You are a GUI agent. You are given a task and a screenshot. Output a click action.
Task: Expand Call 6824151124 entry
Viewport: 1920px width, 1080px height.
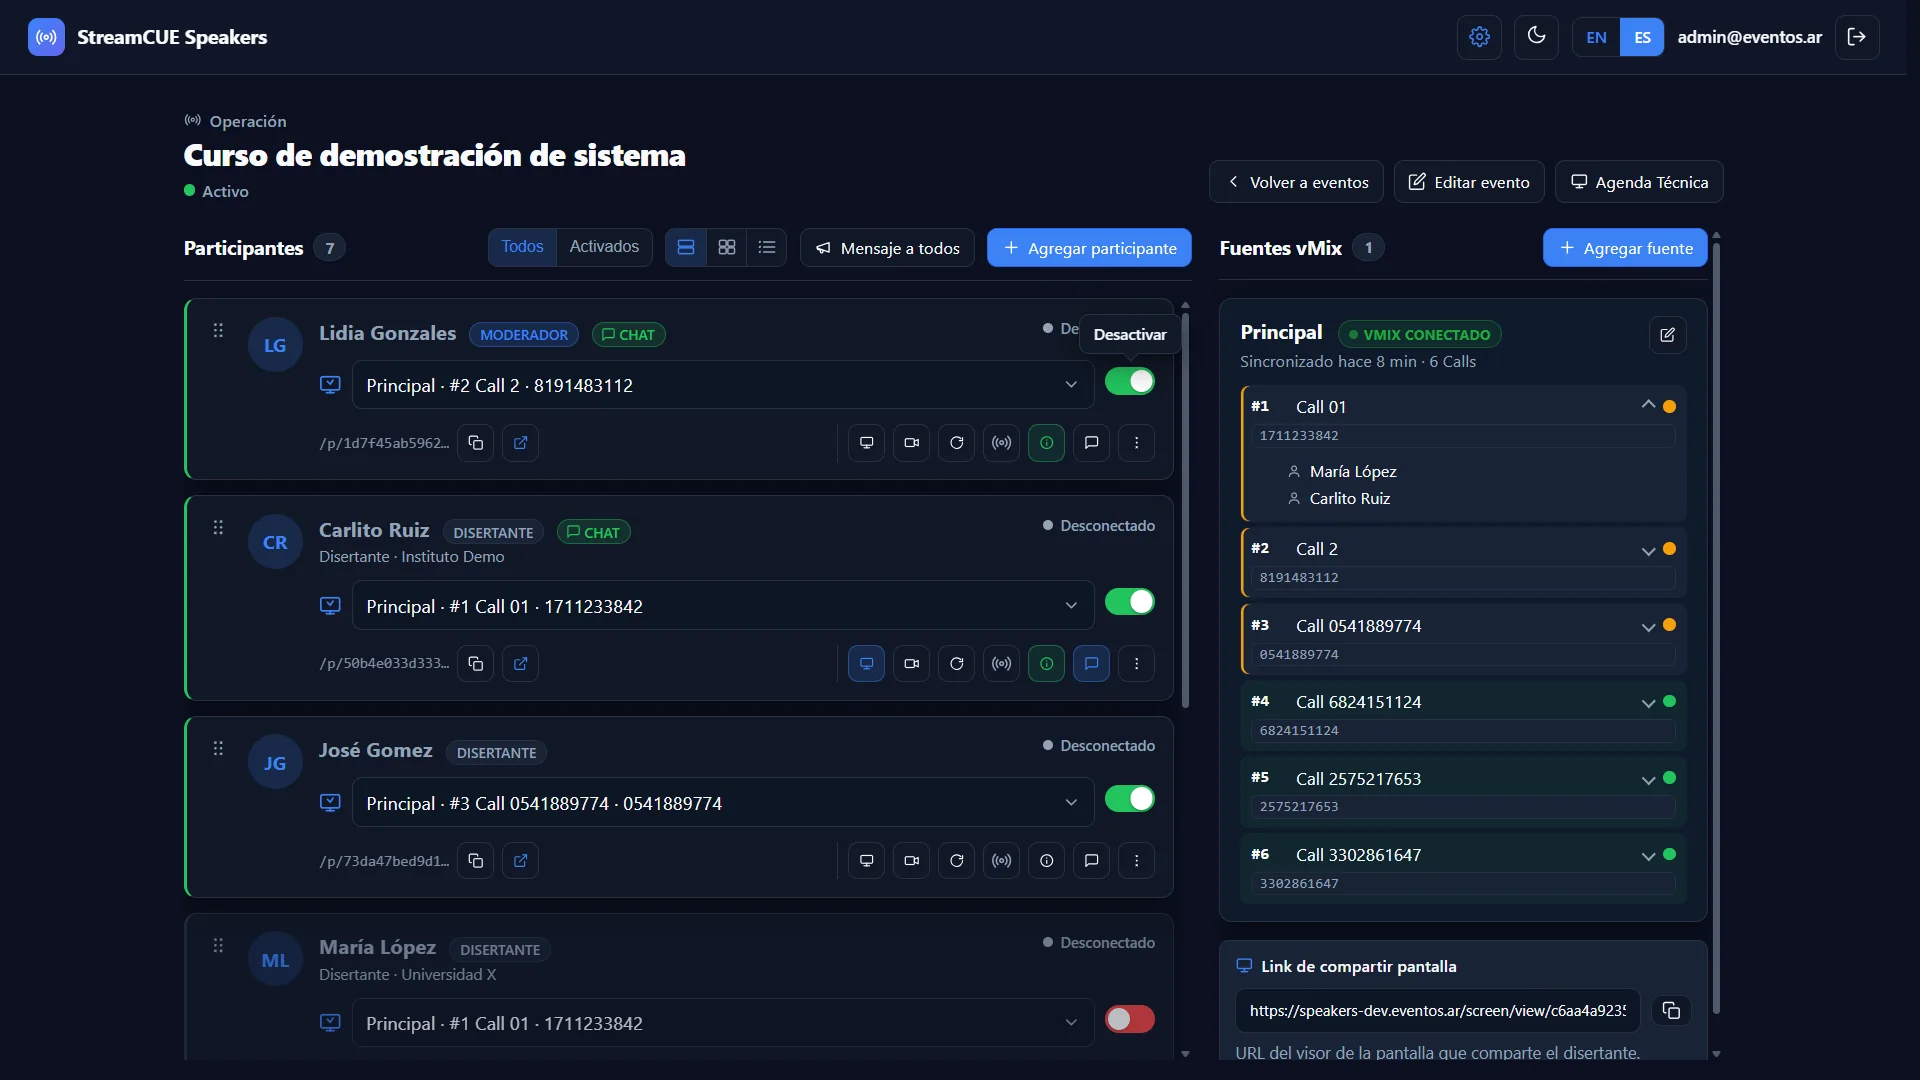point(1648,703)
